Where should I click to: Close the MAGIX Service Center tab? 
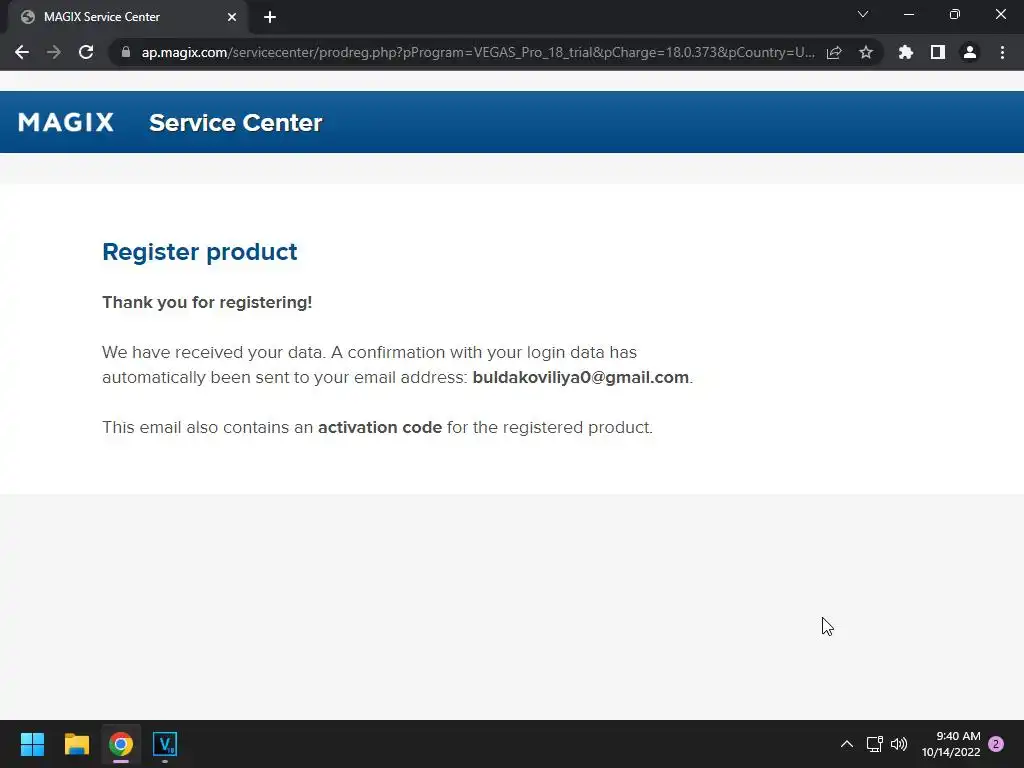coord(232,17)
